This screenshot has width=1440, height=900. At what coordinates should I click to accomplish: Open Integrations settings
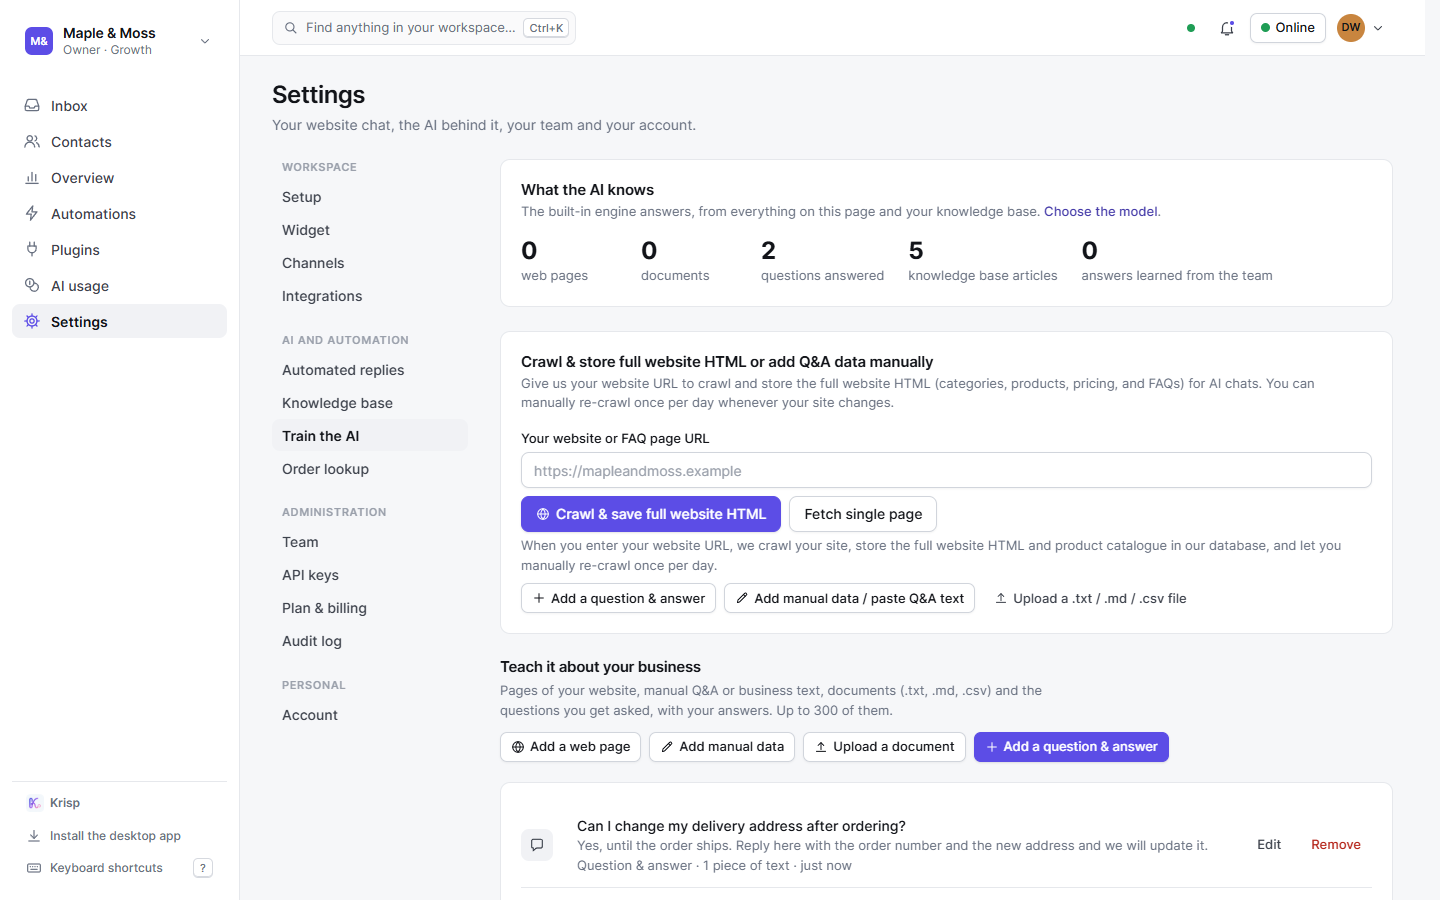click(370, 296)
